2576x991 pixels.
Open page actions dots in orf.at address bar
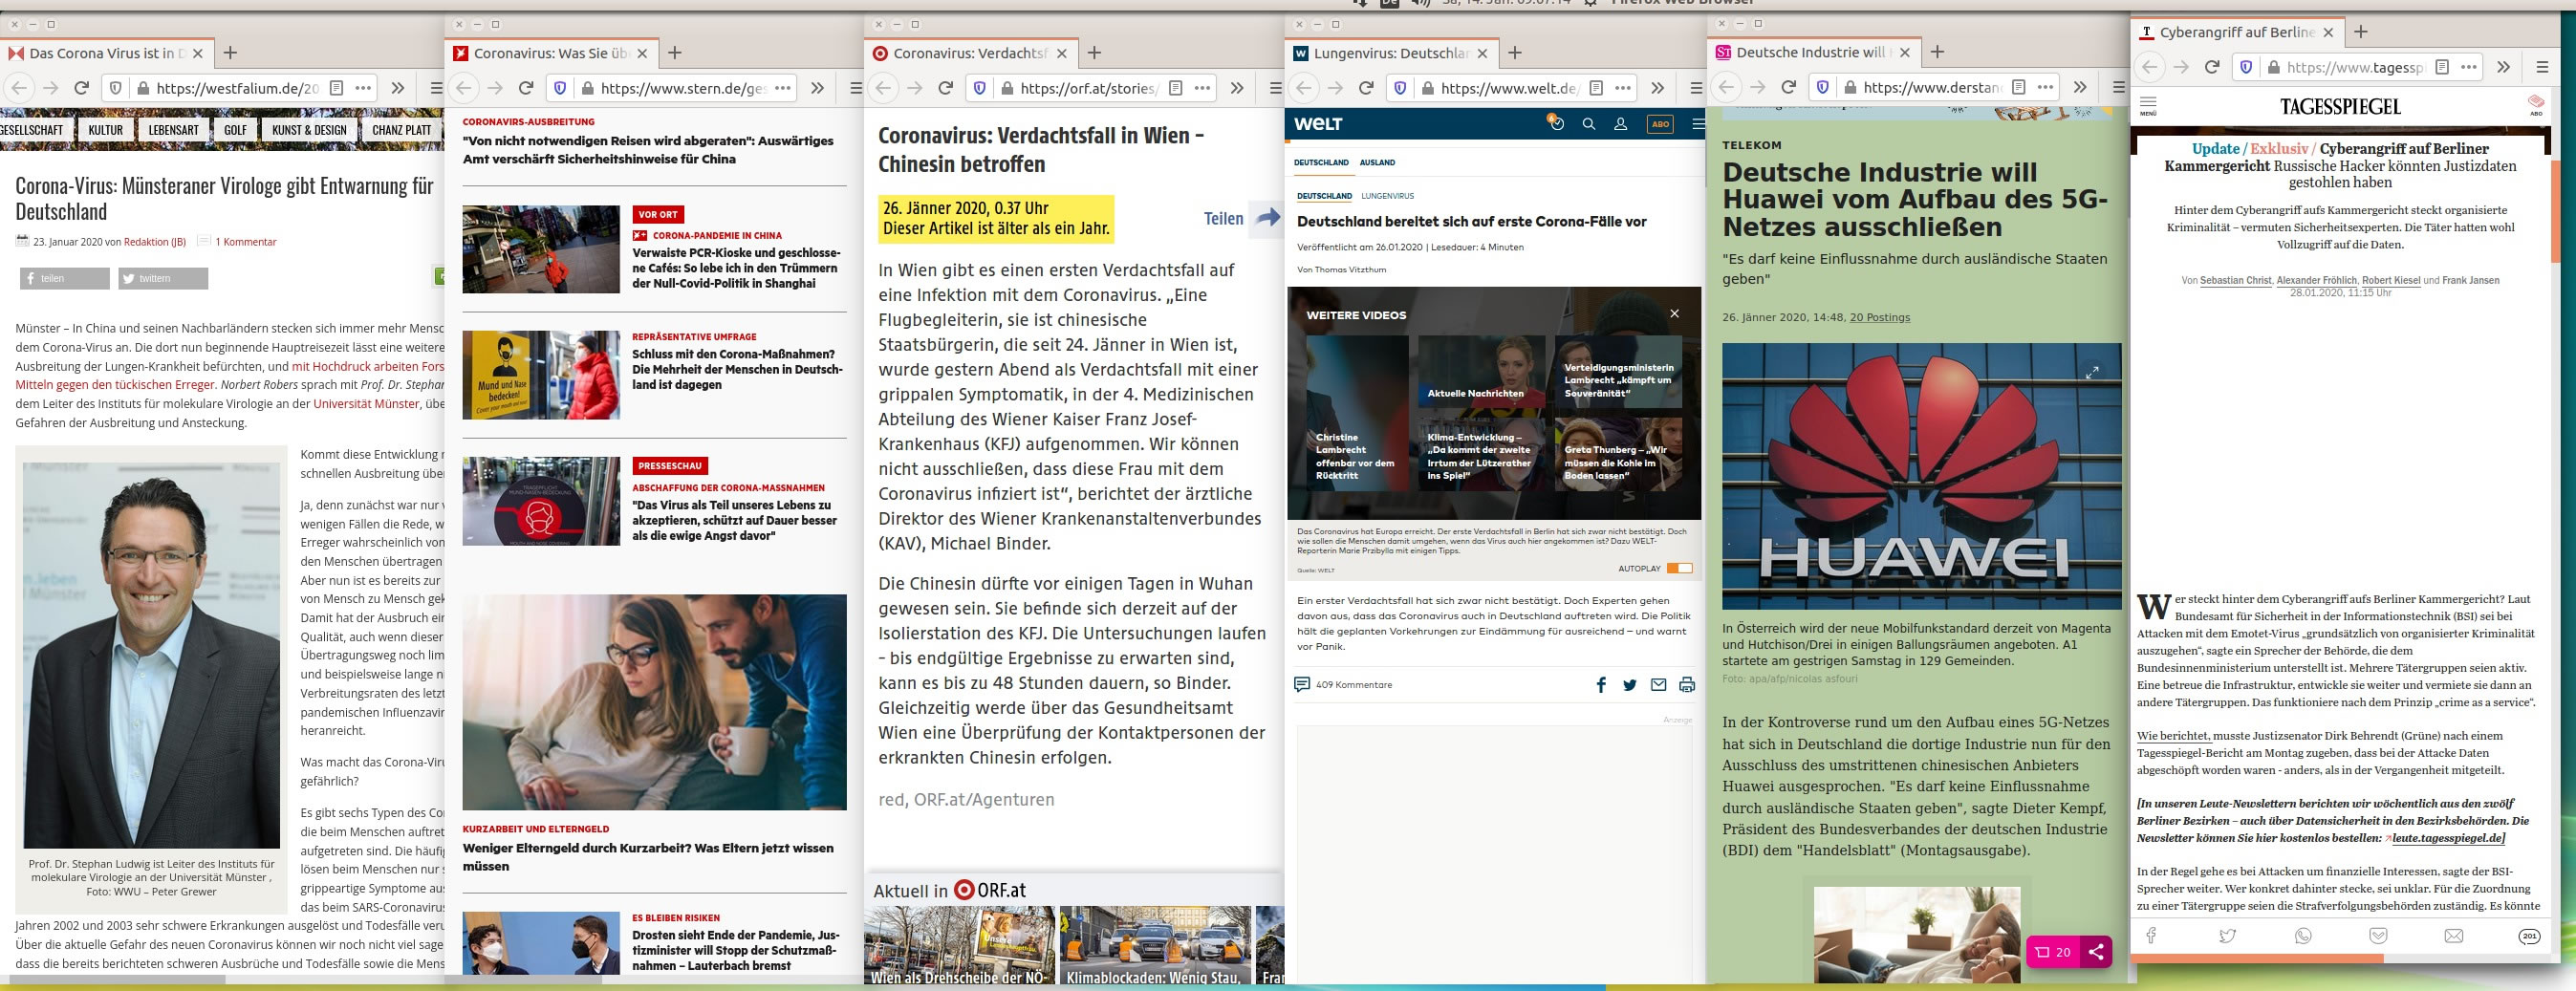[x=1202, y=88]
